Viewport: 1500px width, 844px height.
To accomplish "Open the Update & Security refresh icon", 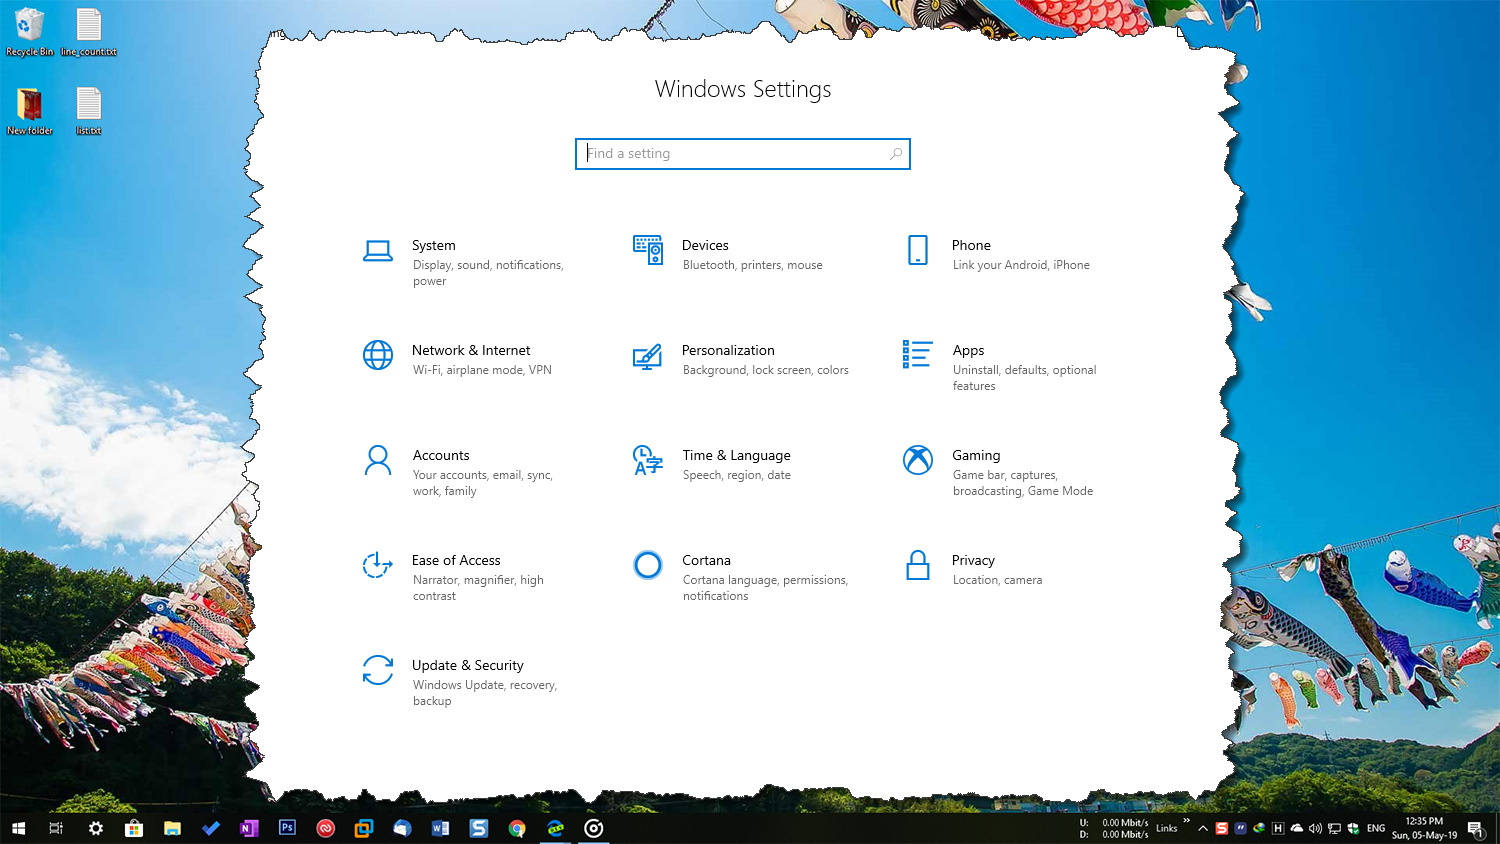I will 378,670.
